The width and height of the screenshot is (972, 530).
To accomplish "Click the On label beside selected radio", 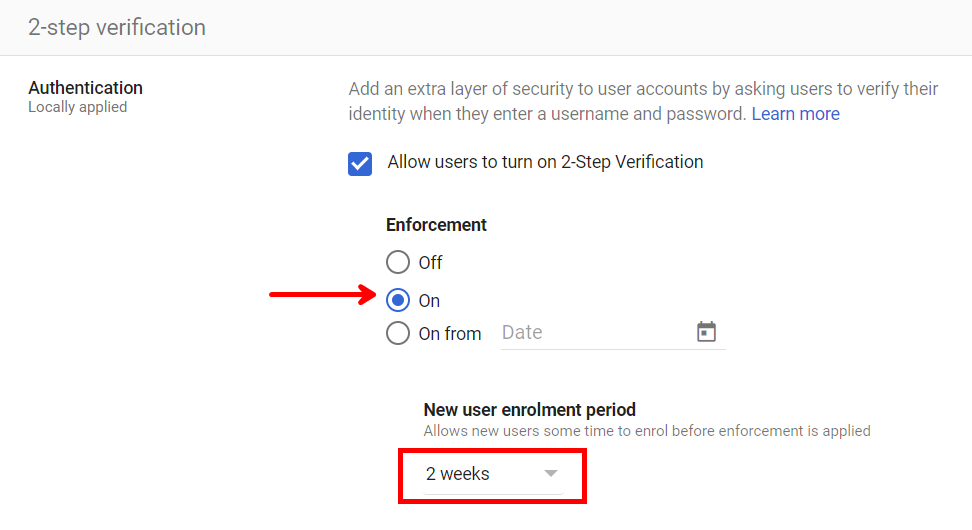I will coord(429,301).
